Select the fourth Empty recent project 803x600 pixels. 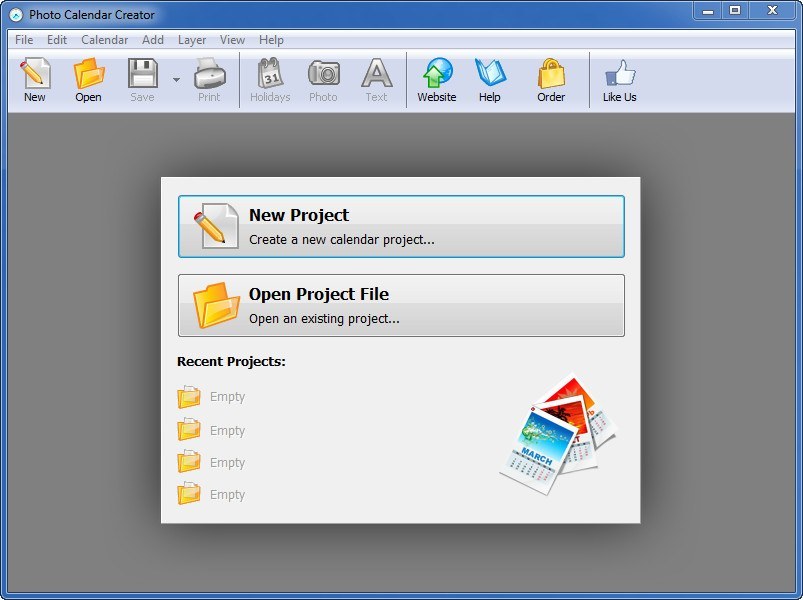211,495
